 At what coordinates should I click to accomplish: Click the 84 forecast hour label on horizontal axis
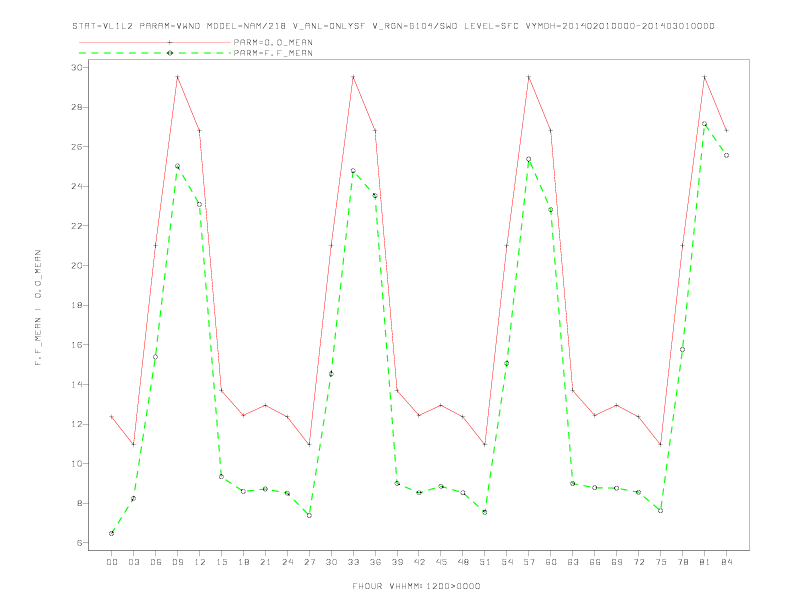tap(726, 562)
